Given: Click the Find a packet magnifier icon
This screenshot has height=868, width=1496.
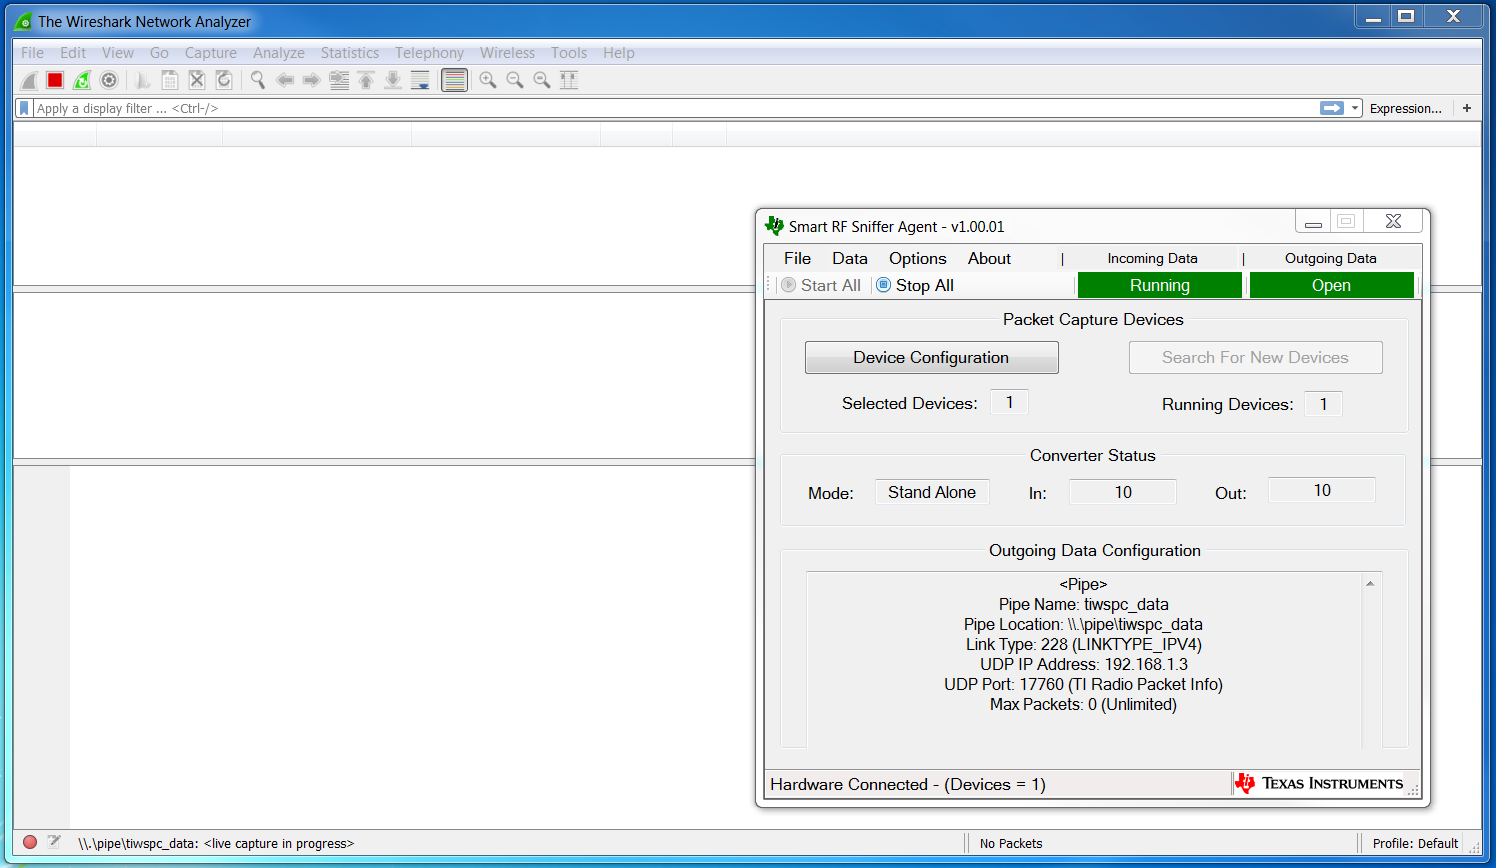Looking at the screenshot, I should (257, 80).
